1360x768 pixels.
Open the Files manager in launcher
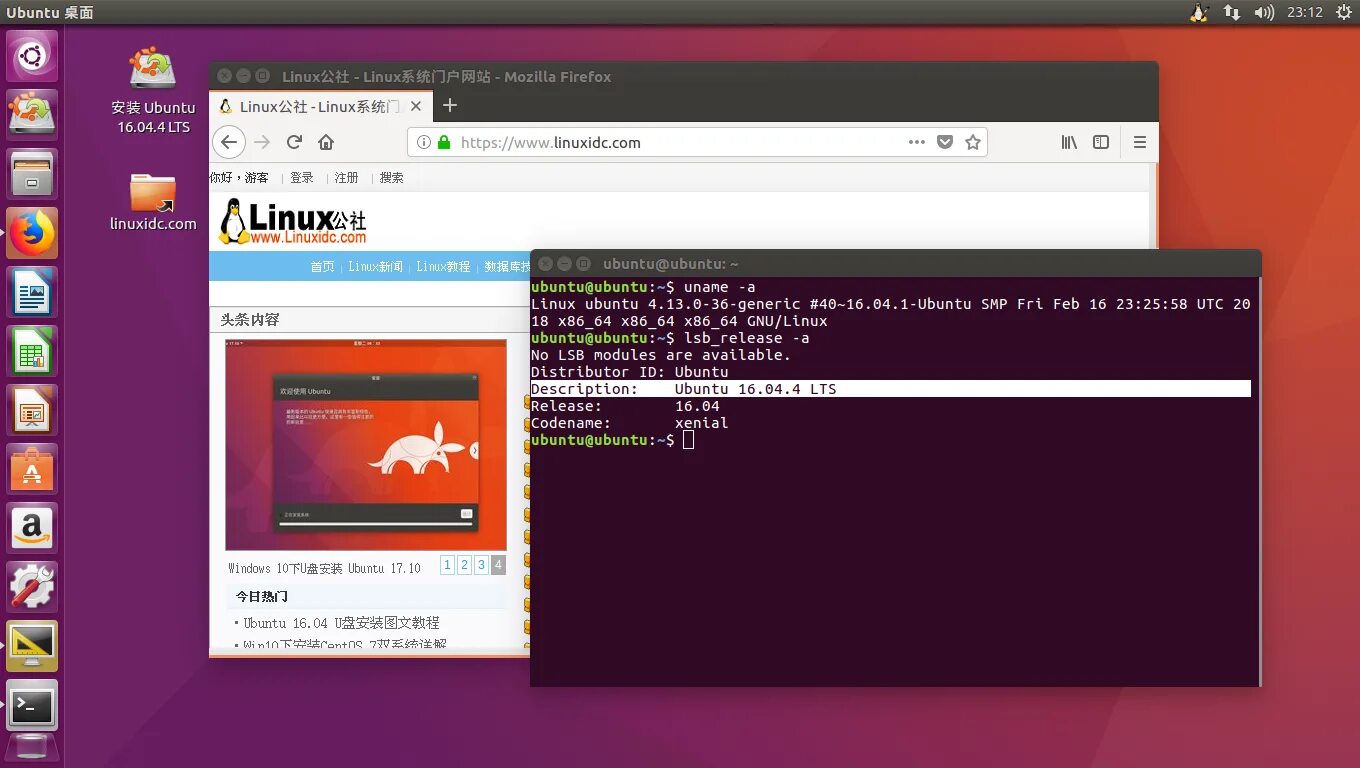33,174
